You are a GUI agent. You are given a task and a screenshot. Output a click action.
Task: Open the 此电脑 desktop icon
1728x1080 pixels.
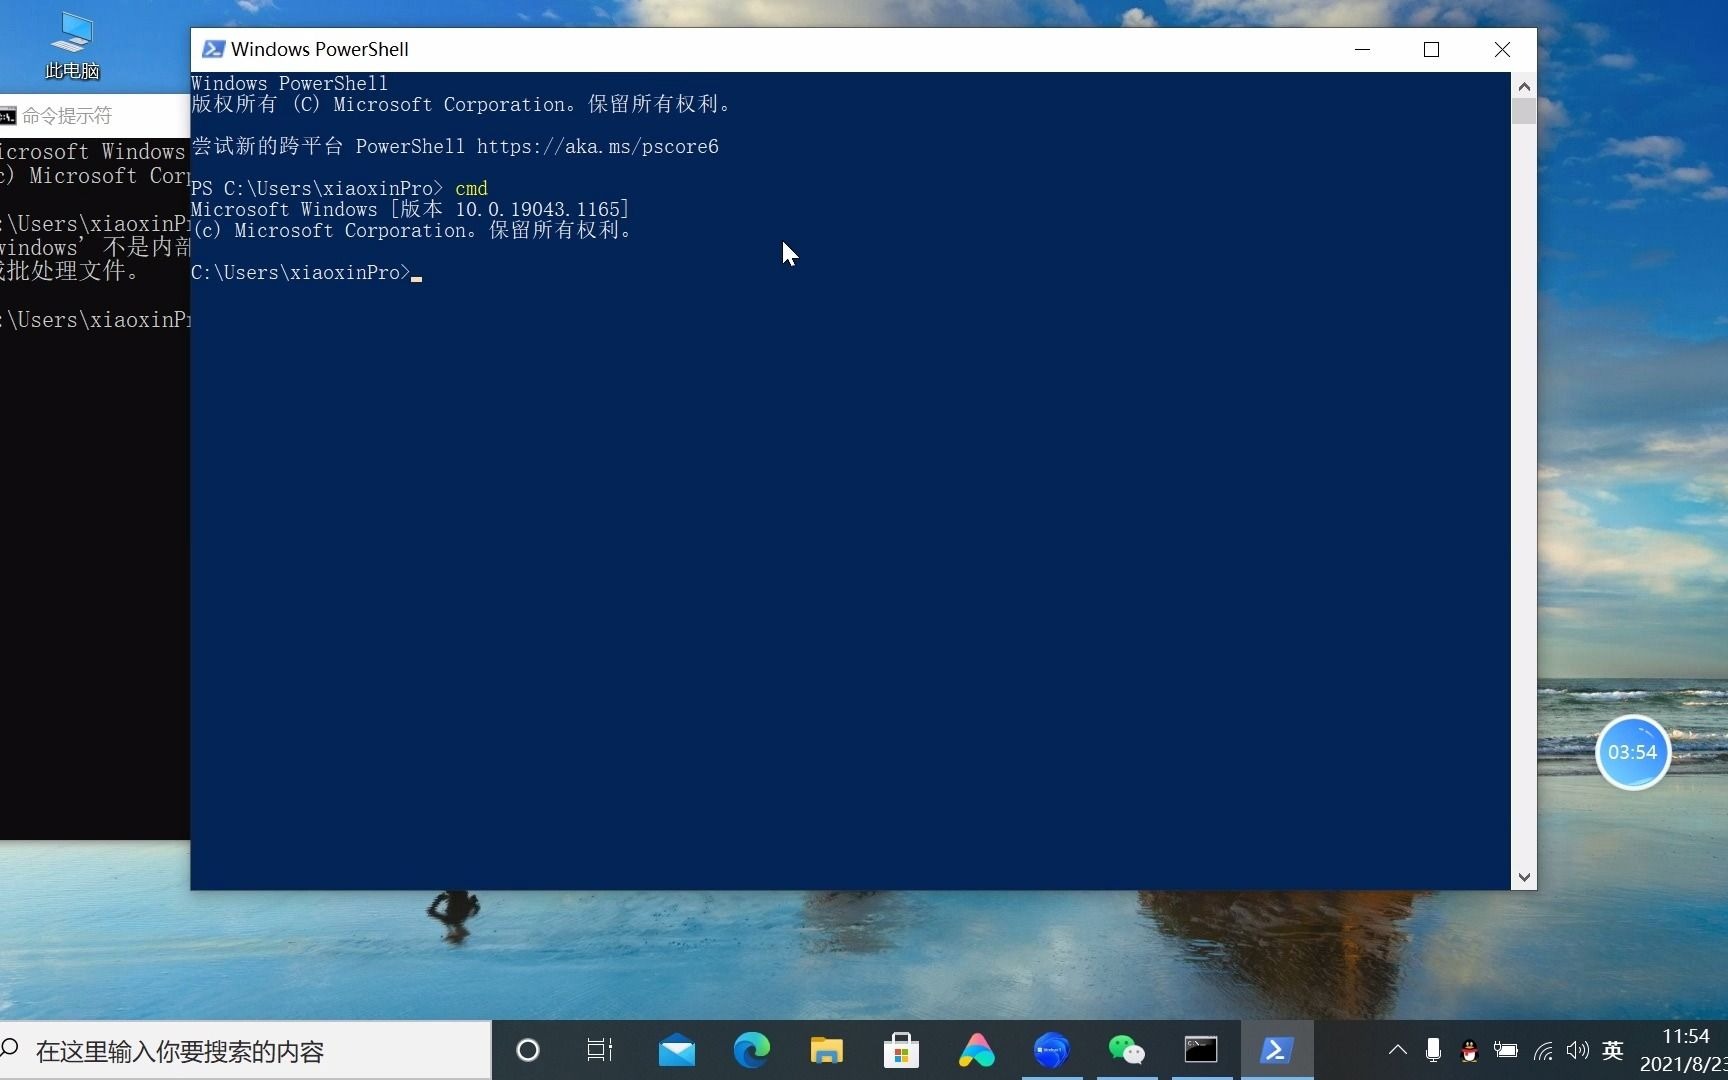click(71, 45)
